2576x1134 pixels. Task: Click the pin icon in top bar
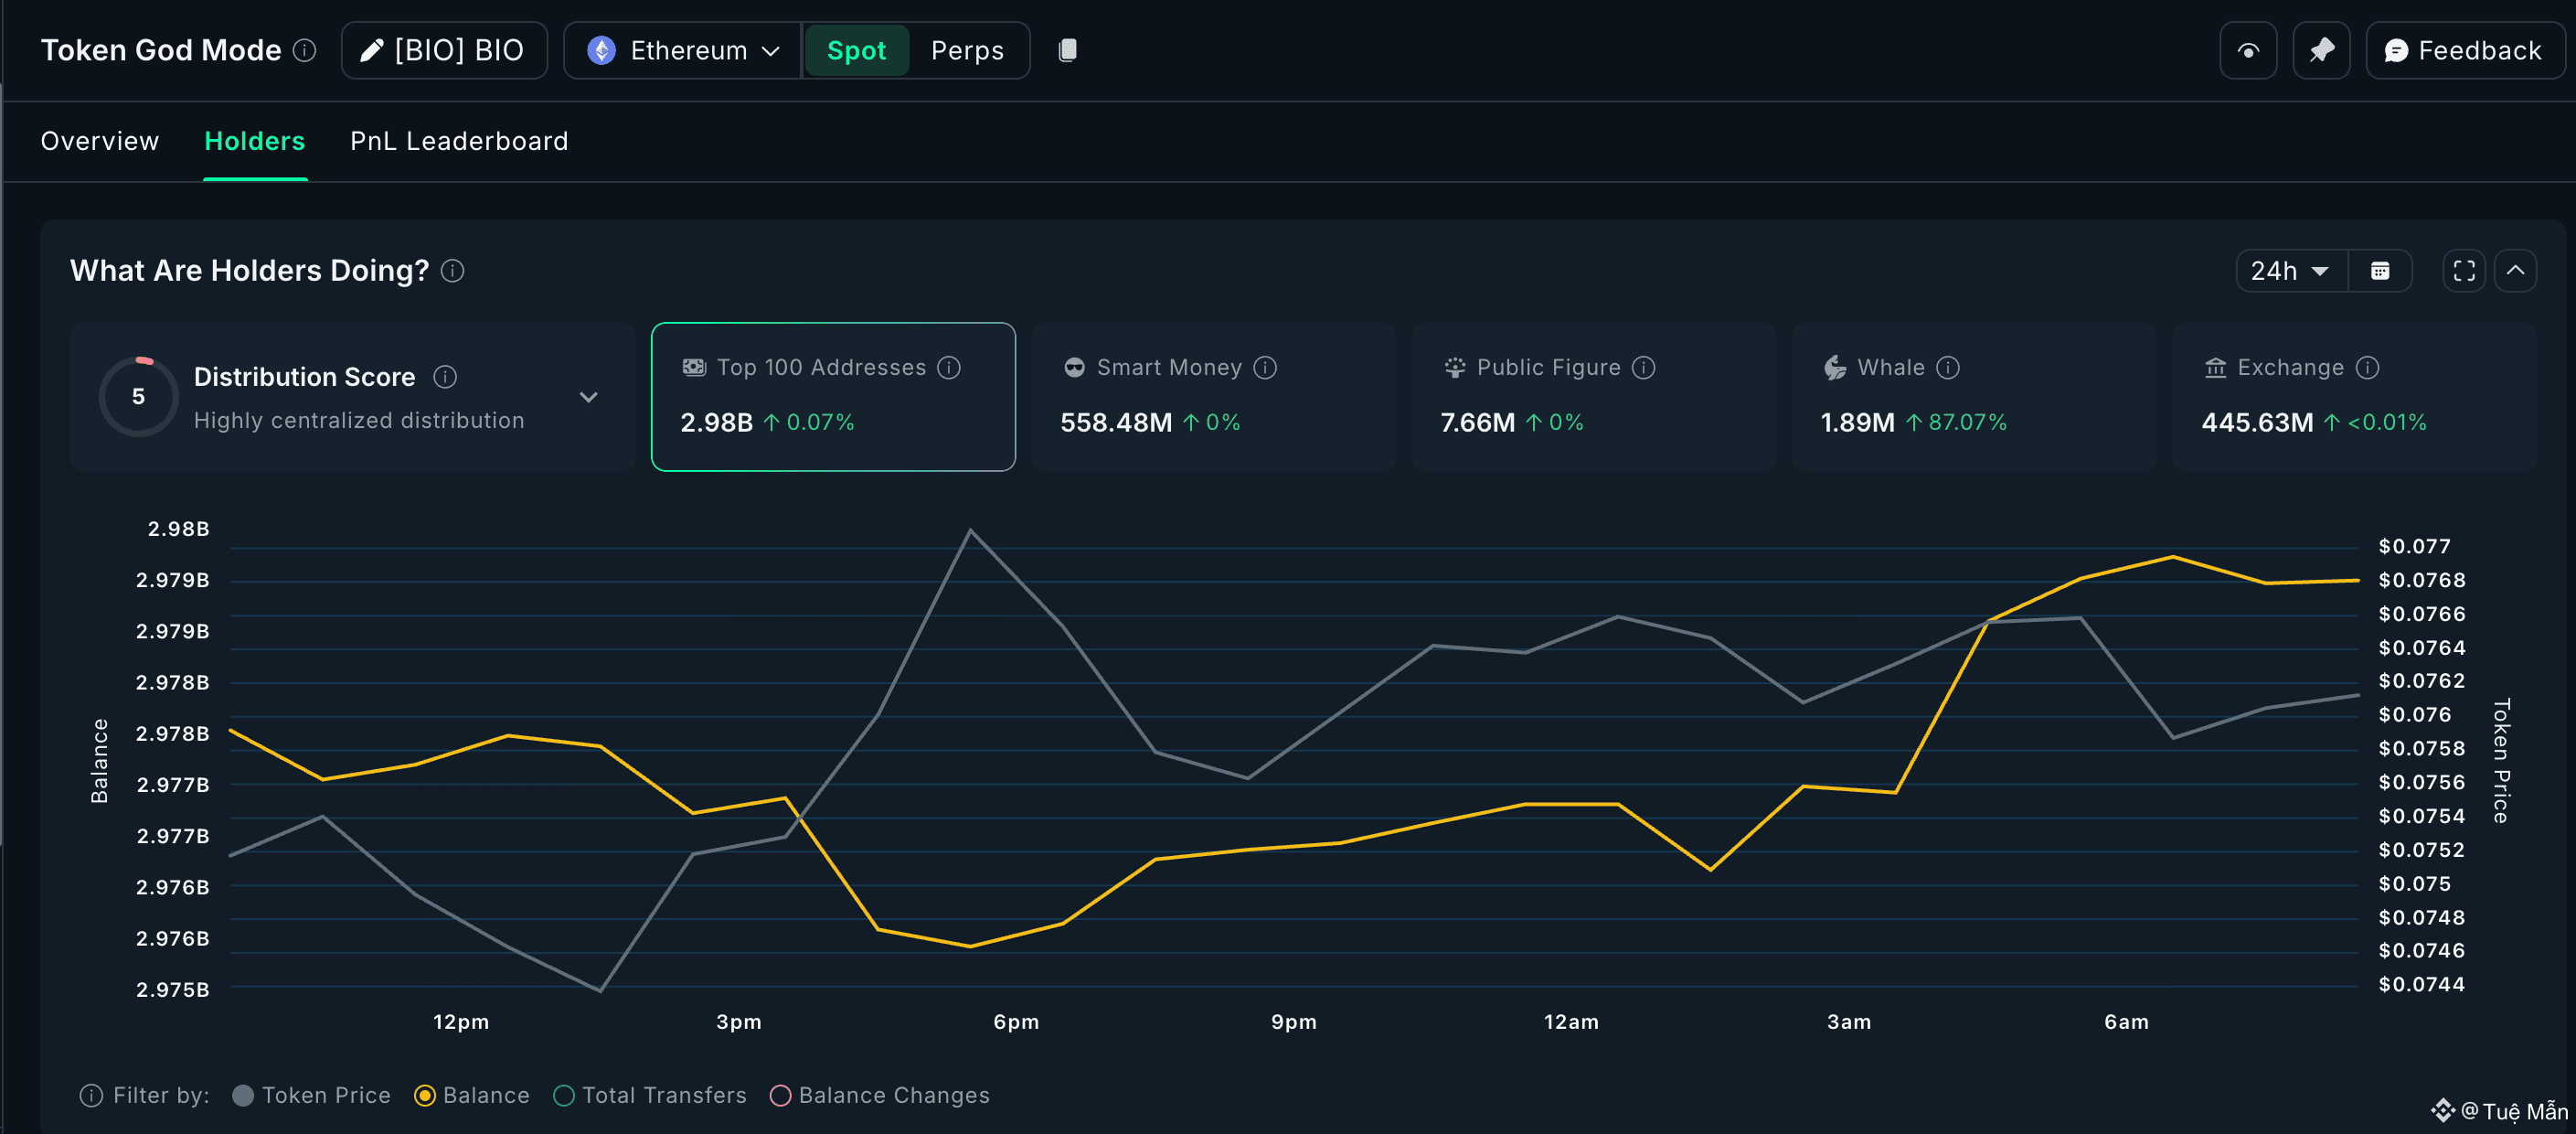click(x=2320, y=51)
